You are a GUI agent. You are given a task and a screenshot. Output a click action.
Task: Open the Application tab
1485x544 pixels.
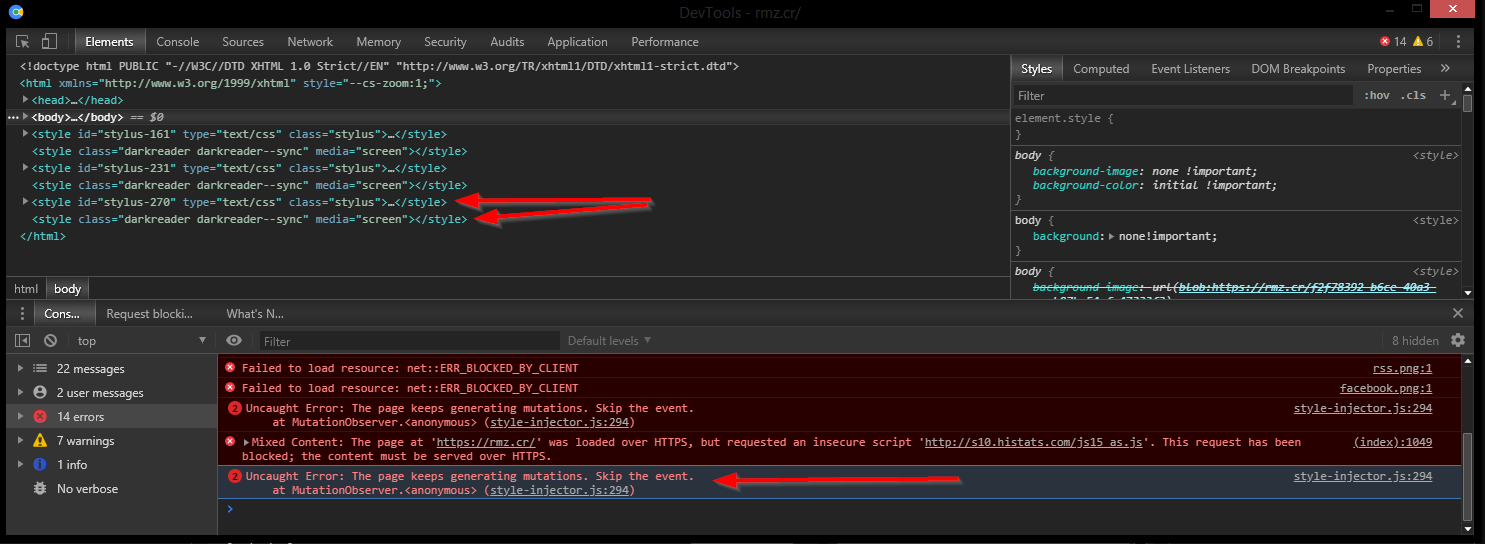[577, 41]
